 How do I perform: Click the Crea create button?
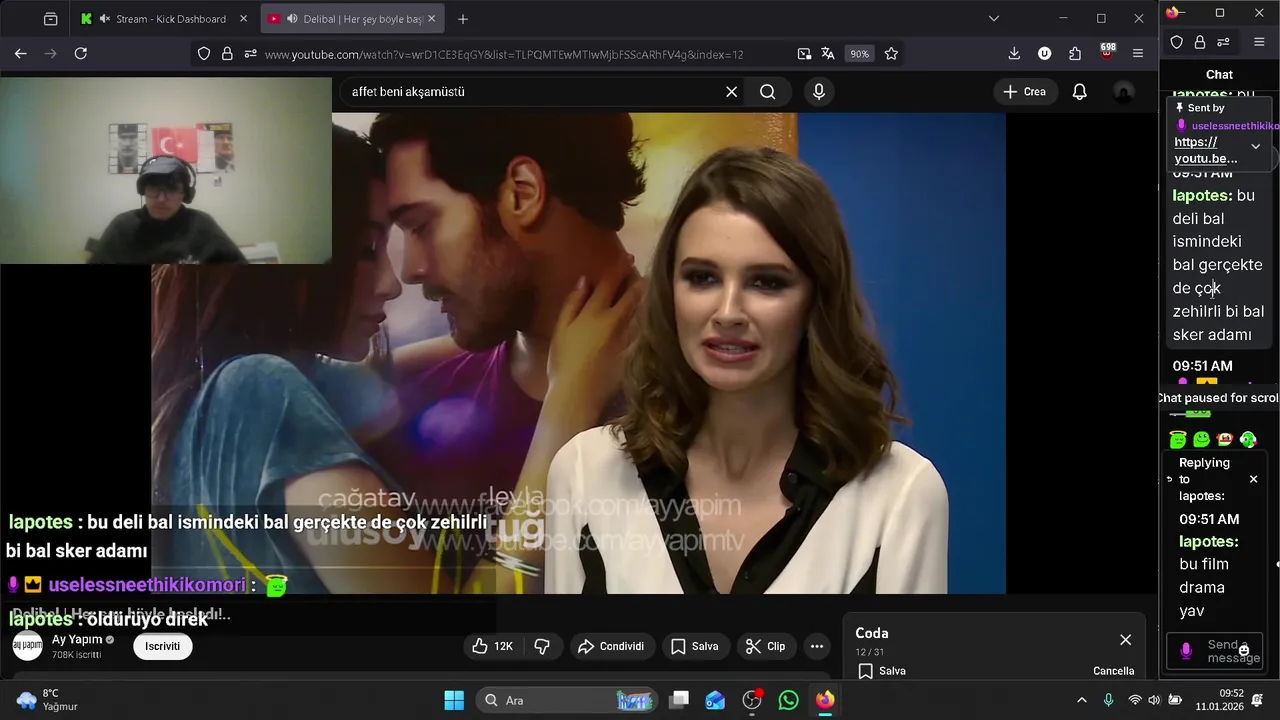(x=1025, y=92)
